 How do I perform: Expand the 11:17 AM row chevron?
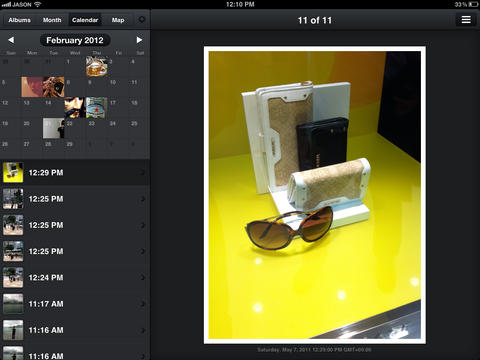(142, 304)
